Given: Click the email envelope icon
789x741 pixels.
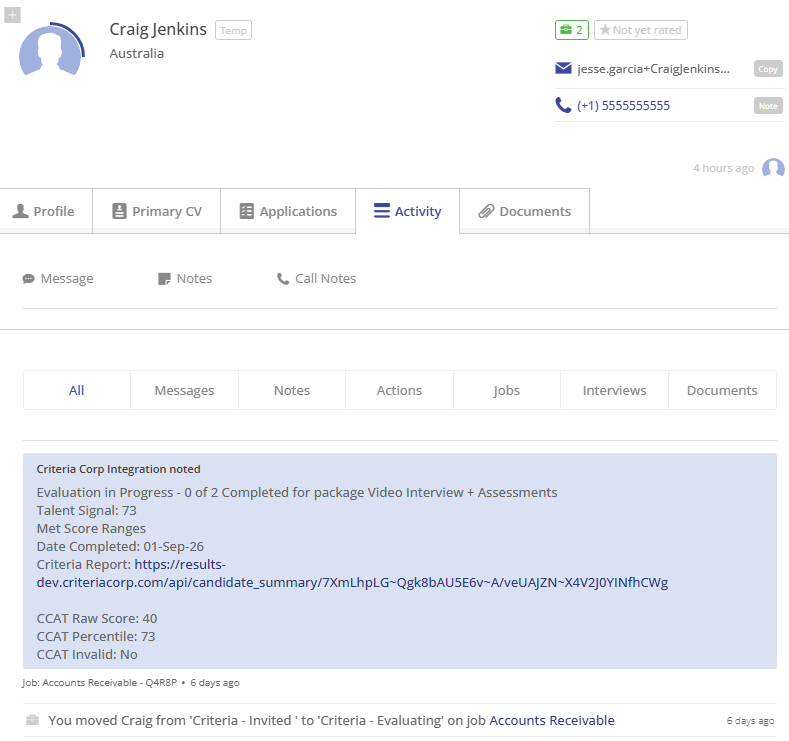Looking at the screenshot, I should (563, 68).
